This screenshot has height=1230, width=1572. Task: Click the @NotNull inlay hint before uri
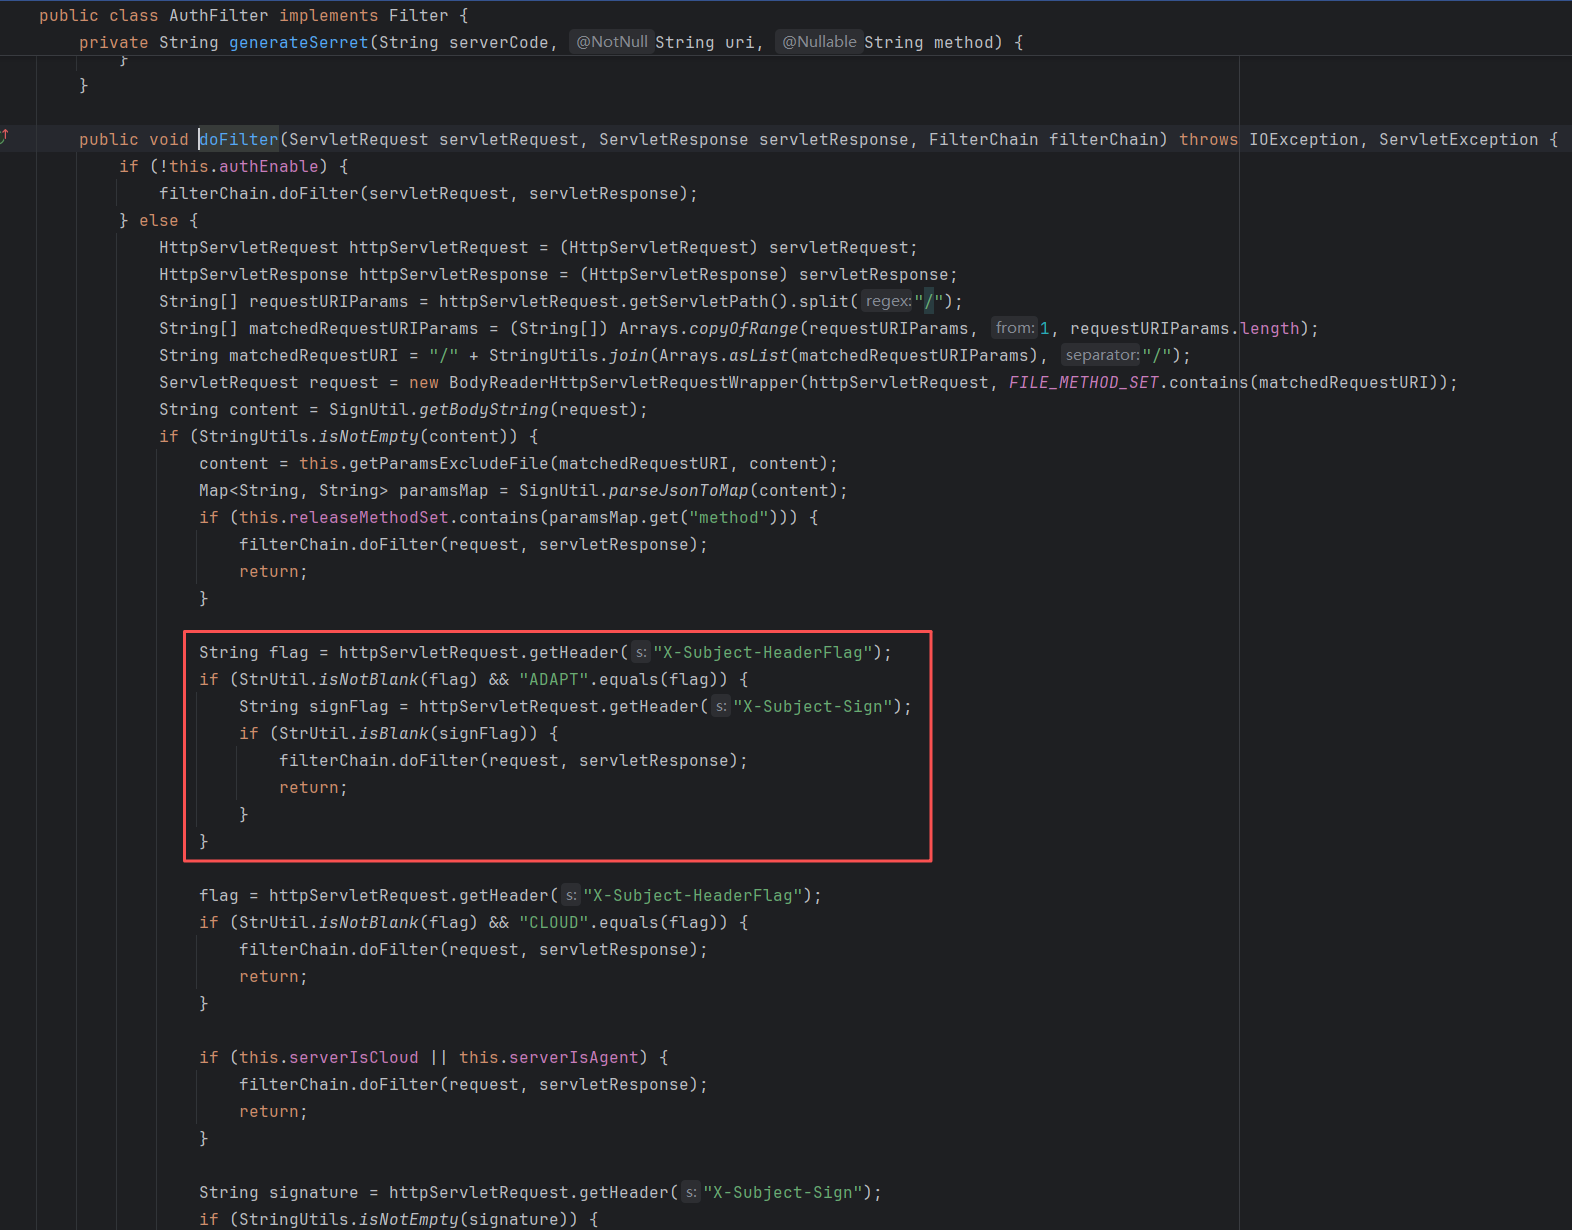(611, 42)
